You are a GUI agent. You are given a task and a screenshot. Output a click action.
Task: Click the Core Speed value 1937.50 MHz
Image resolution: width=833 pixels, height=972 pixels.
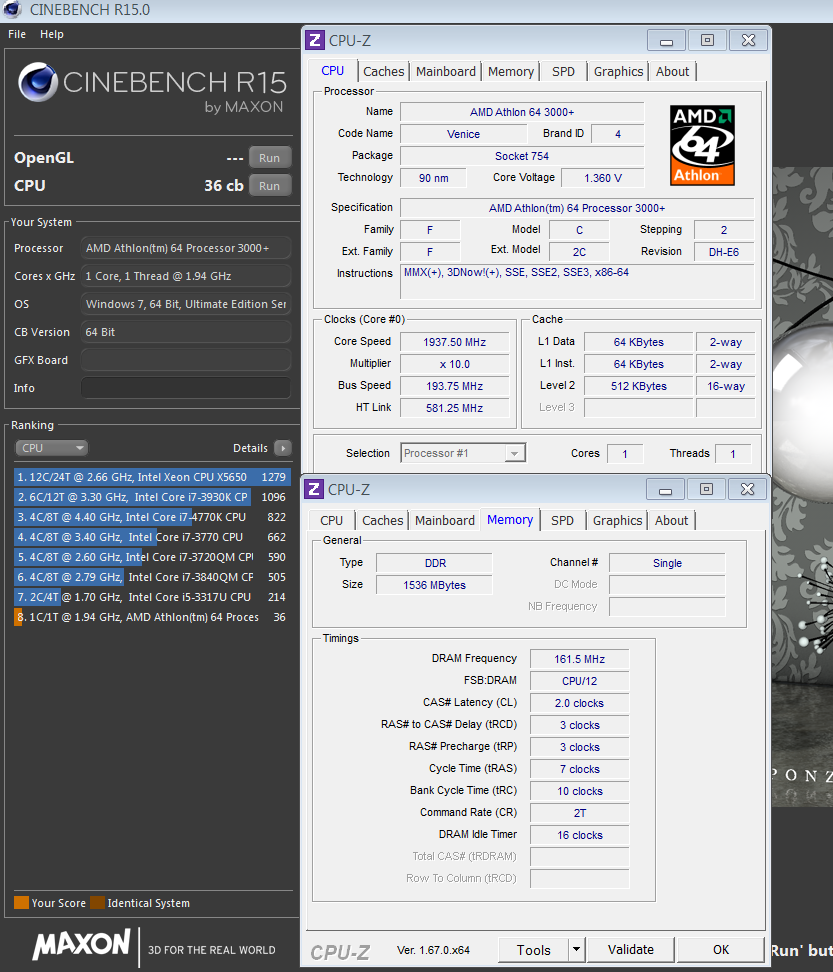click(x=454, y=342)
